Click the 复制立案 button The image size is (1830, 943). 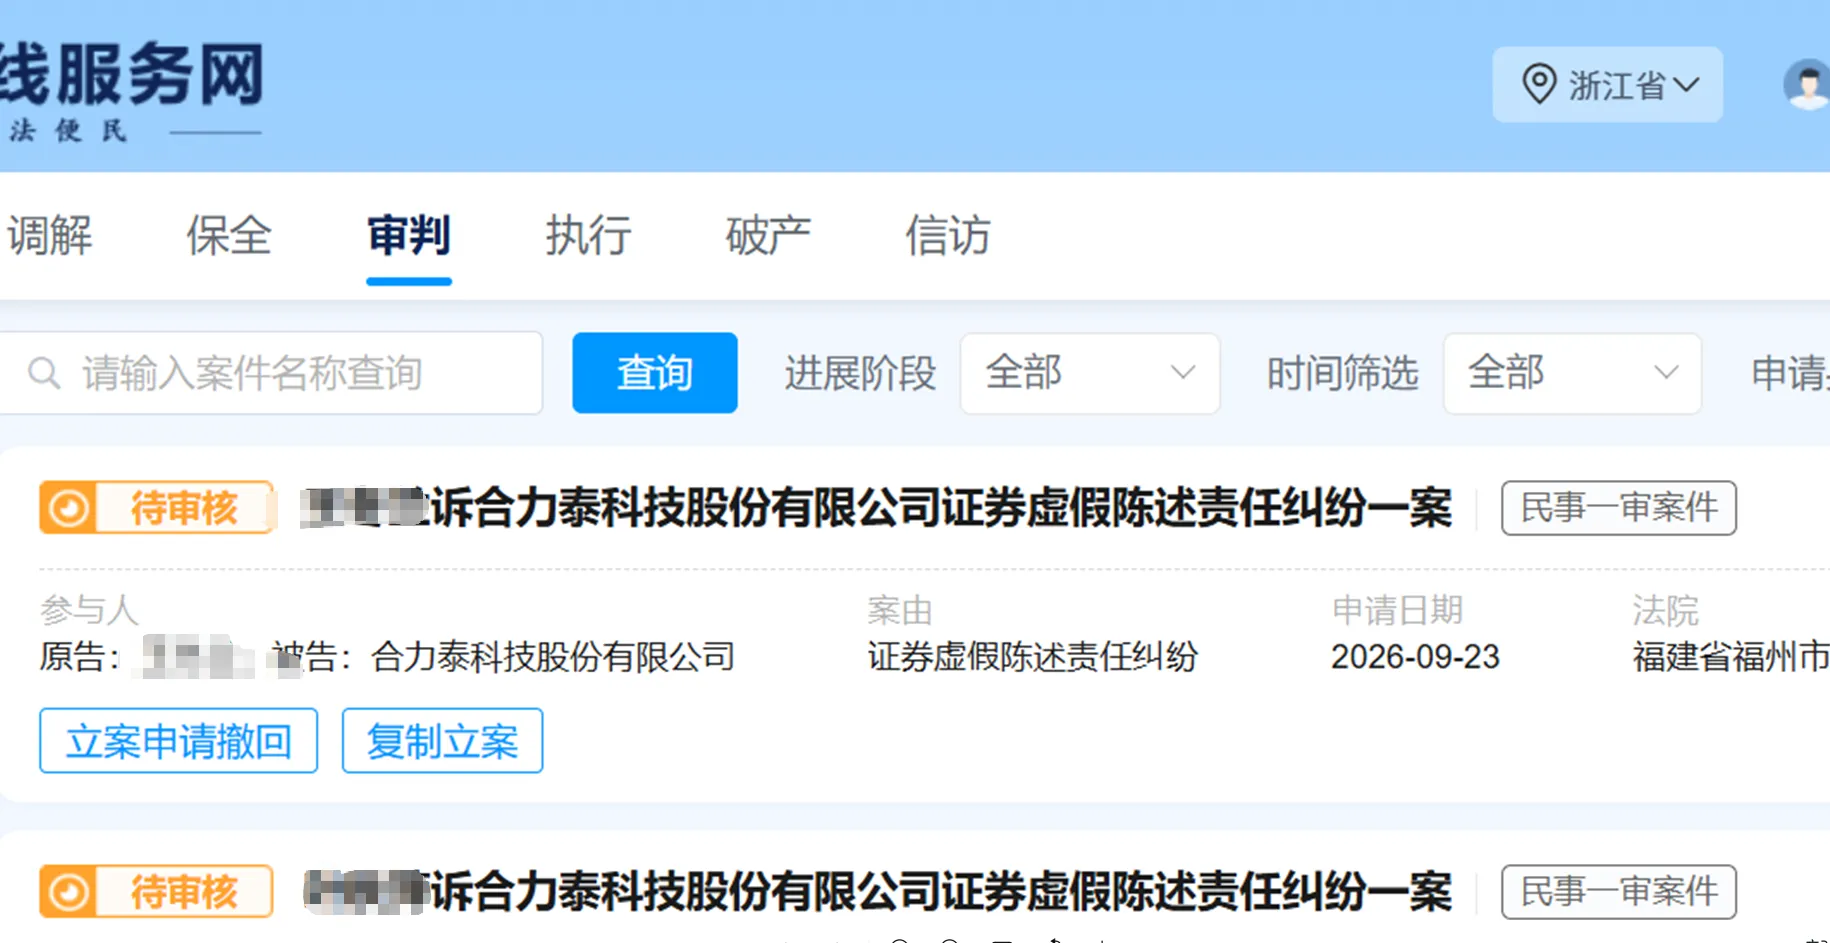pos(443,741)
